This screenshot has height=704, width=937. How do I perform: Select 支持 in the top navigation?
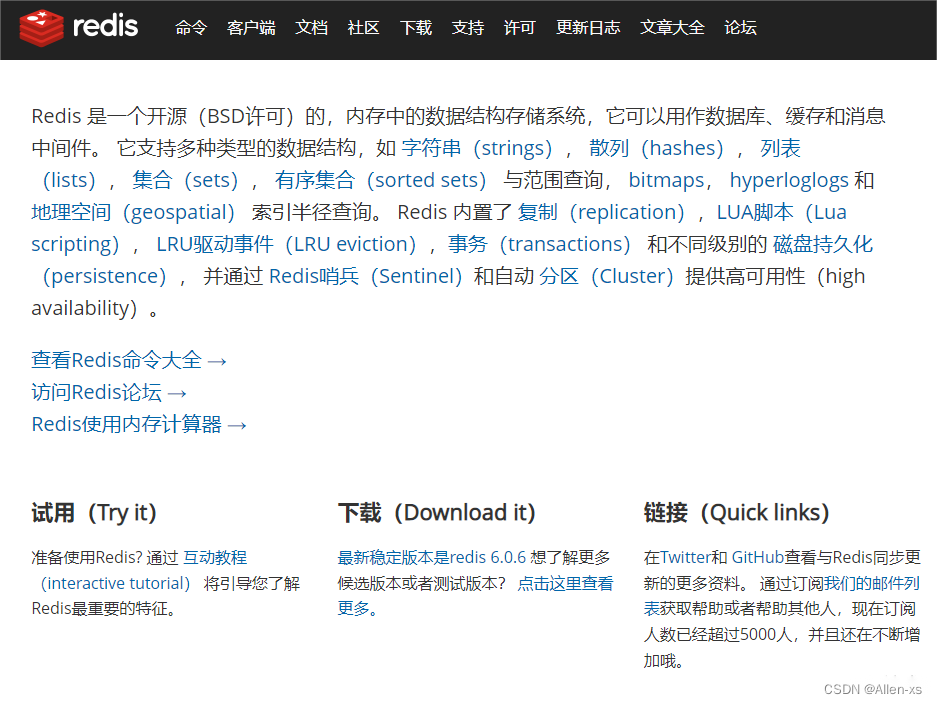click(468, 27)
